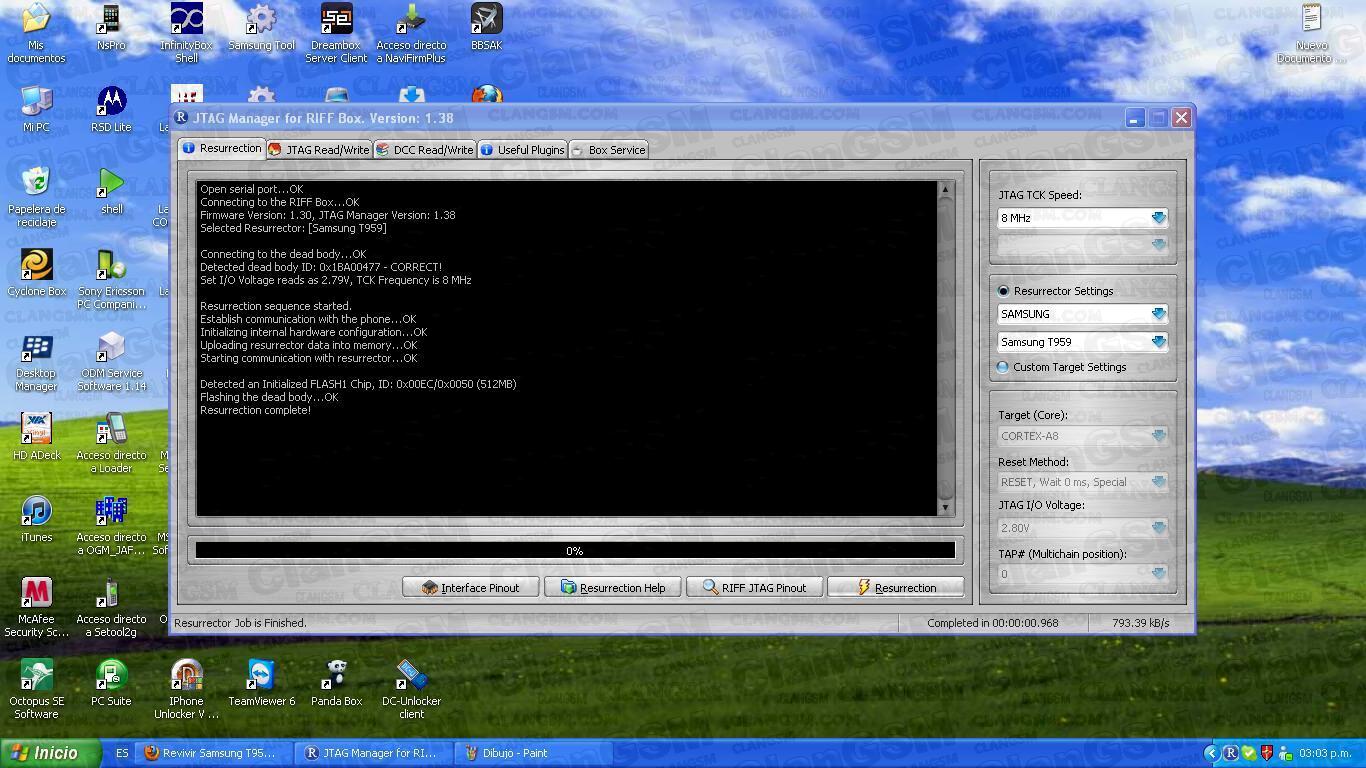This screenshot has height=768, width=1366.
Task: Select Resurrector Settings radio button
Action: [x=1004, y=291]
